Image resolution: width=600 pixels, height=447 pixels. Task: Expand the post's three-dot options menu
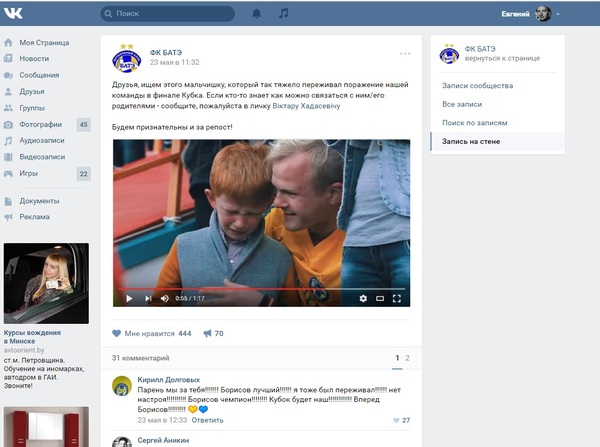(x=404, y=53)
